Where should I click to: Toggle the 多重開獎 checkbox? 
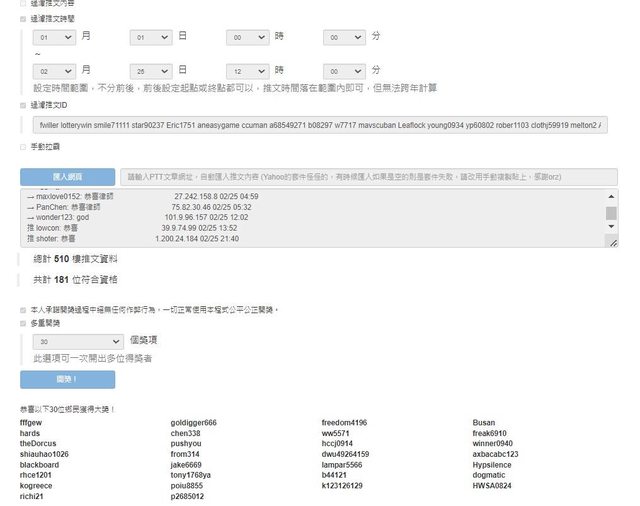[x=23, y=323]
